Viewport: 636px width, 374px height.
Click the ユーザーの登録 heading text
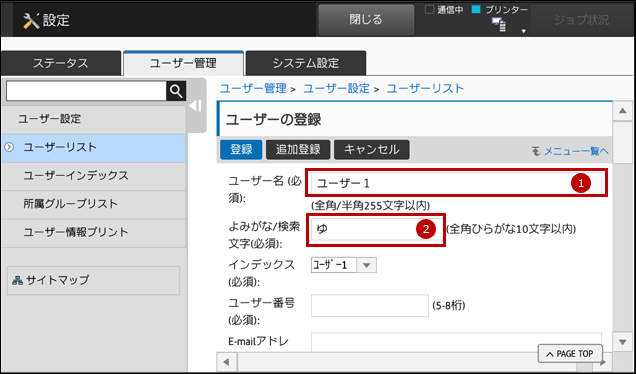tap(273, 120)
